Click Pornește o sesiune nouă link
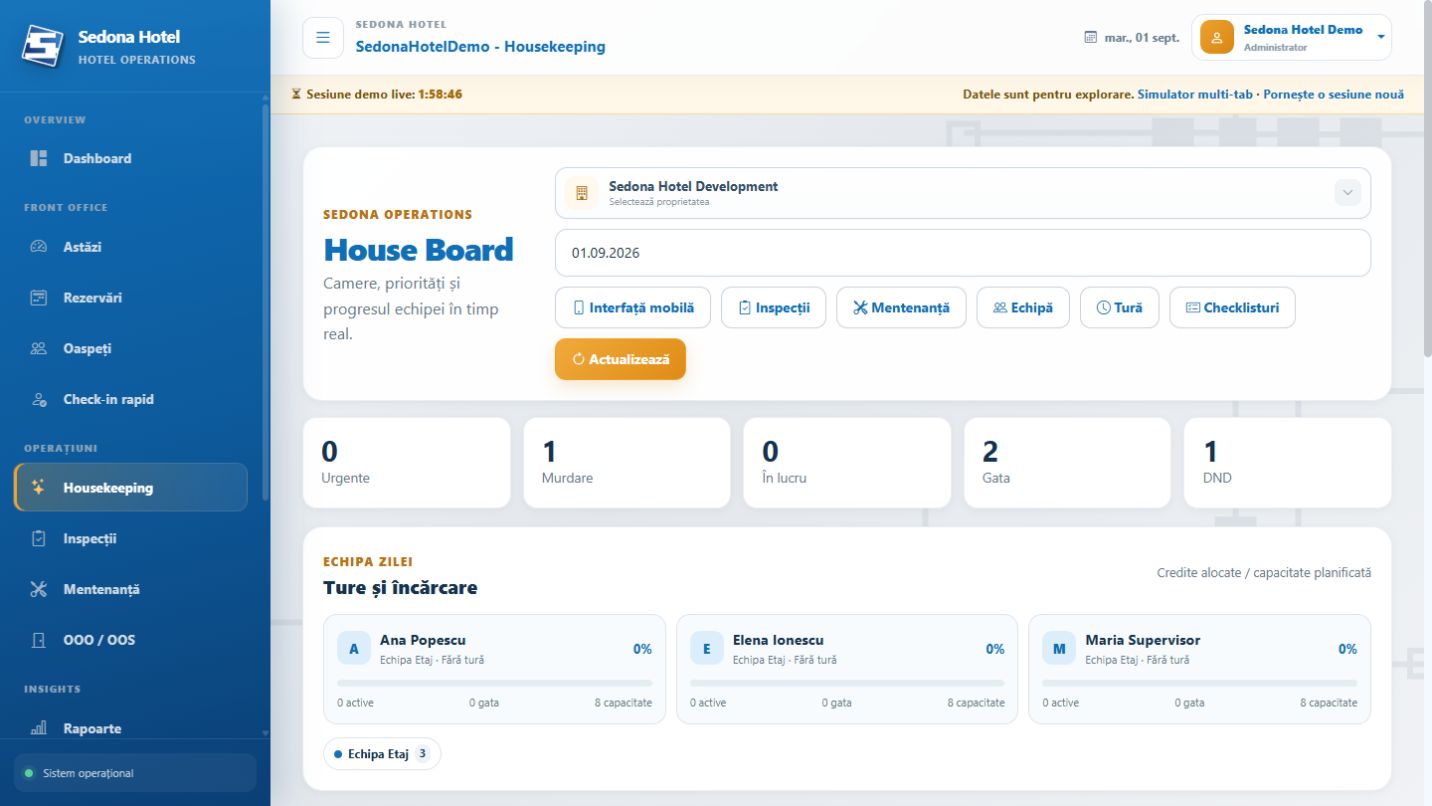Image resolution: width=1432 pixels, height=806 pixels. (x=1334, y=95)
